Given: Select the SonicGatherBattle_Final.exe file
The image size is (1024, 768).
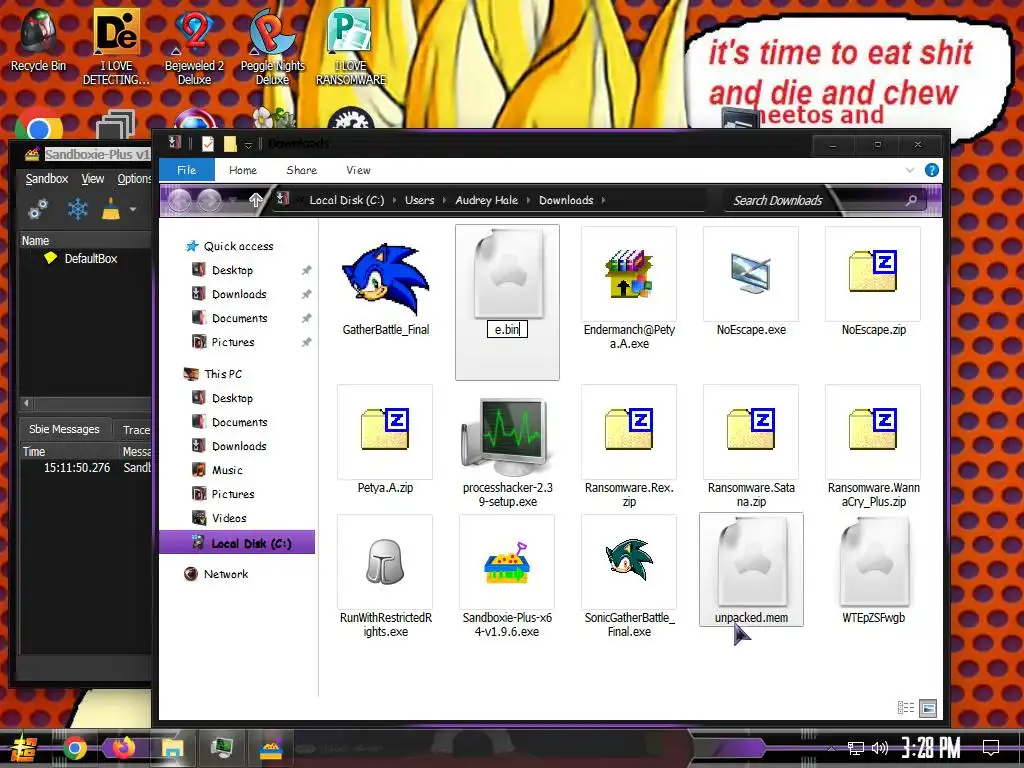Looking at the screenshot, I should click(629, 577).
